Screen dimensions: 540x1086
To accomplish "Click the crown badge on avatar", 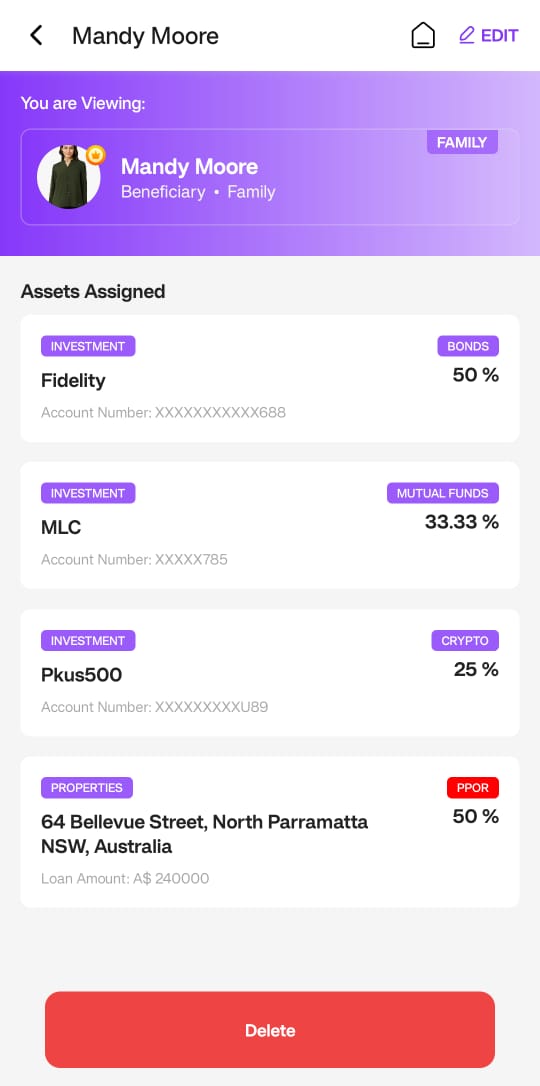I will tap(96, 155).
